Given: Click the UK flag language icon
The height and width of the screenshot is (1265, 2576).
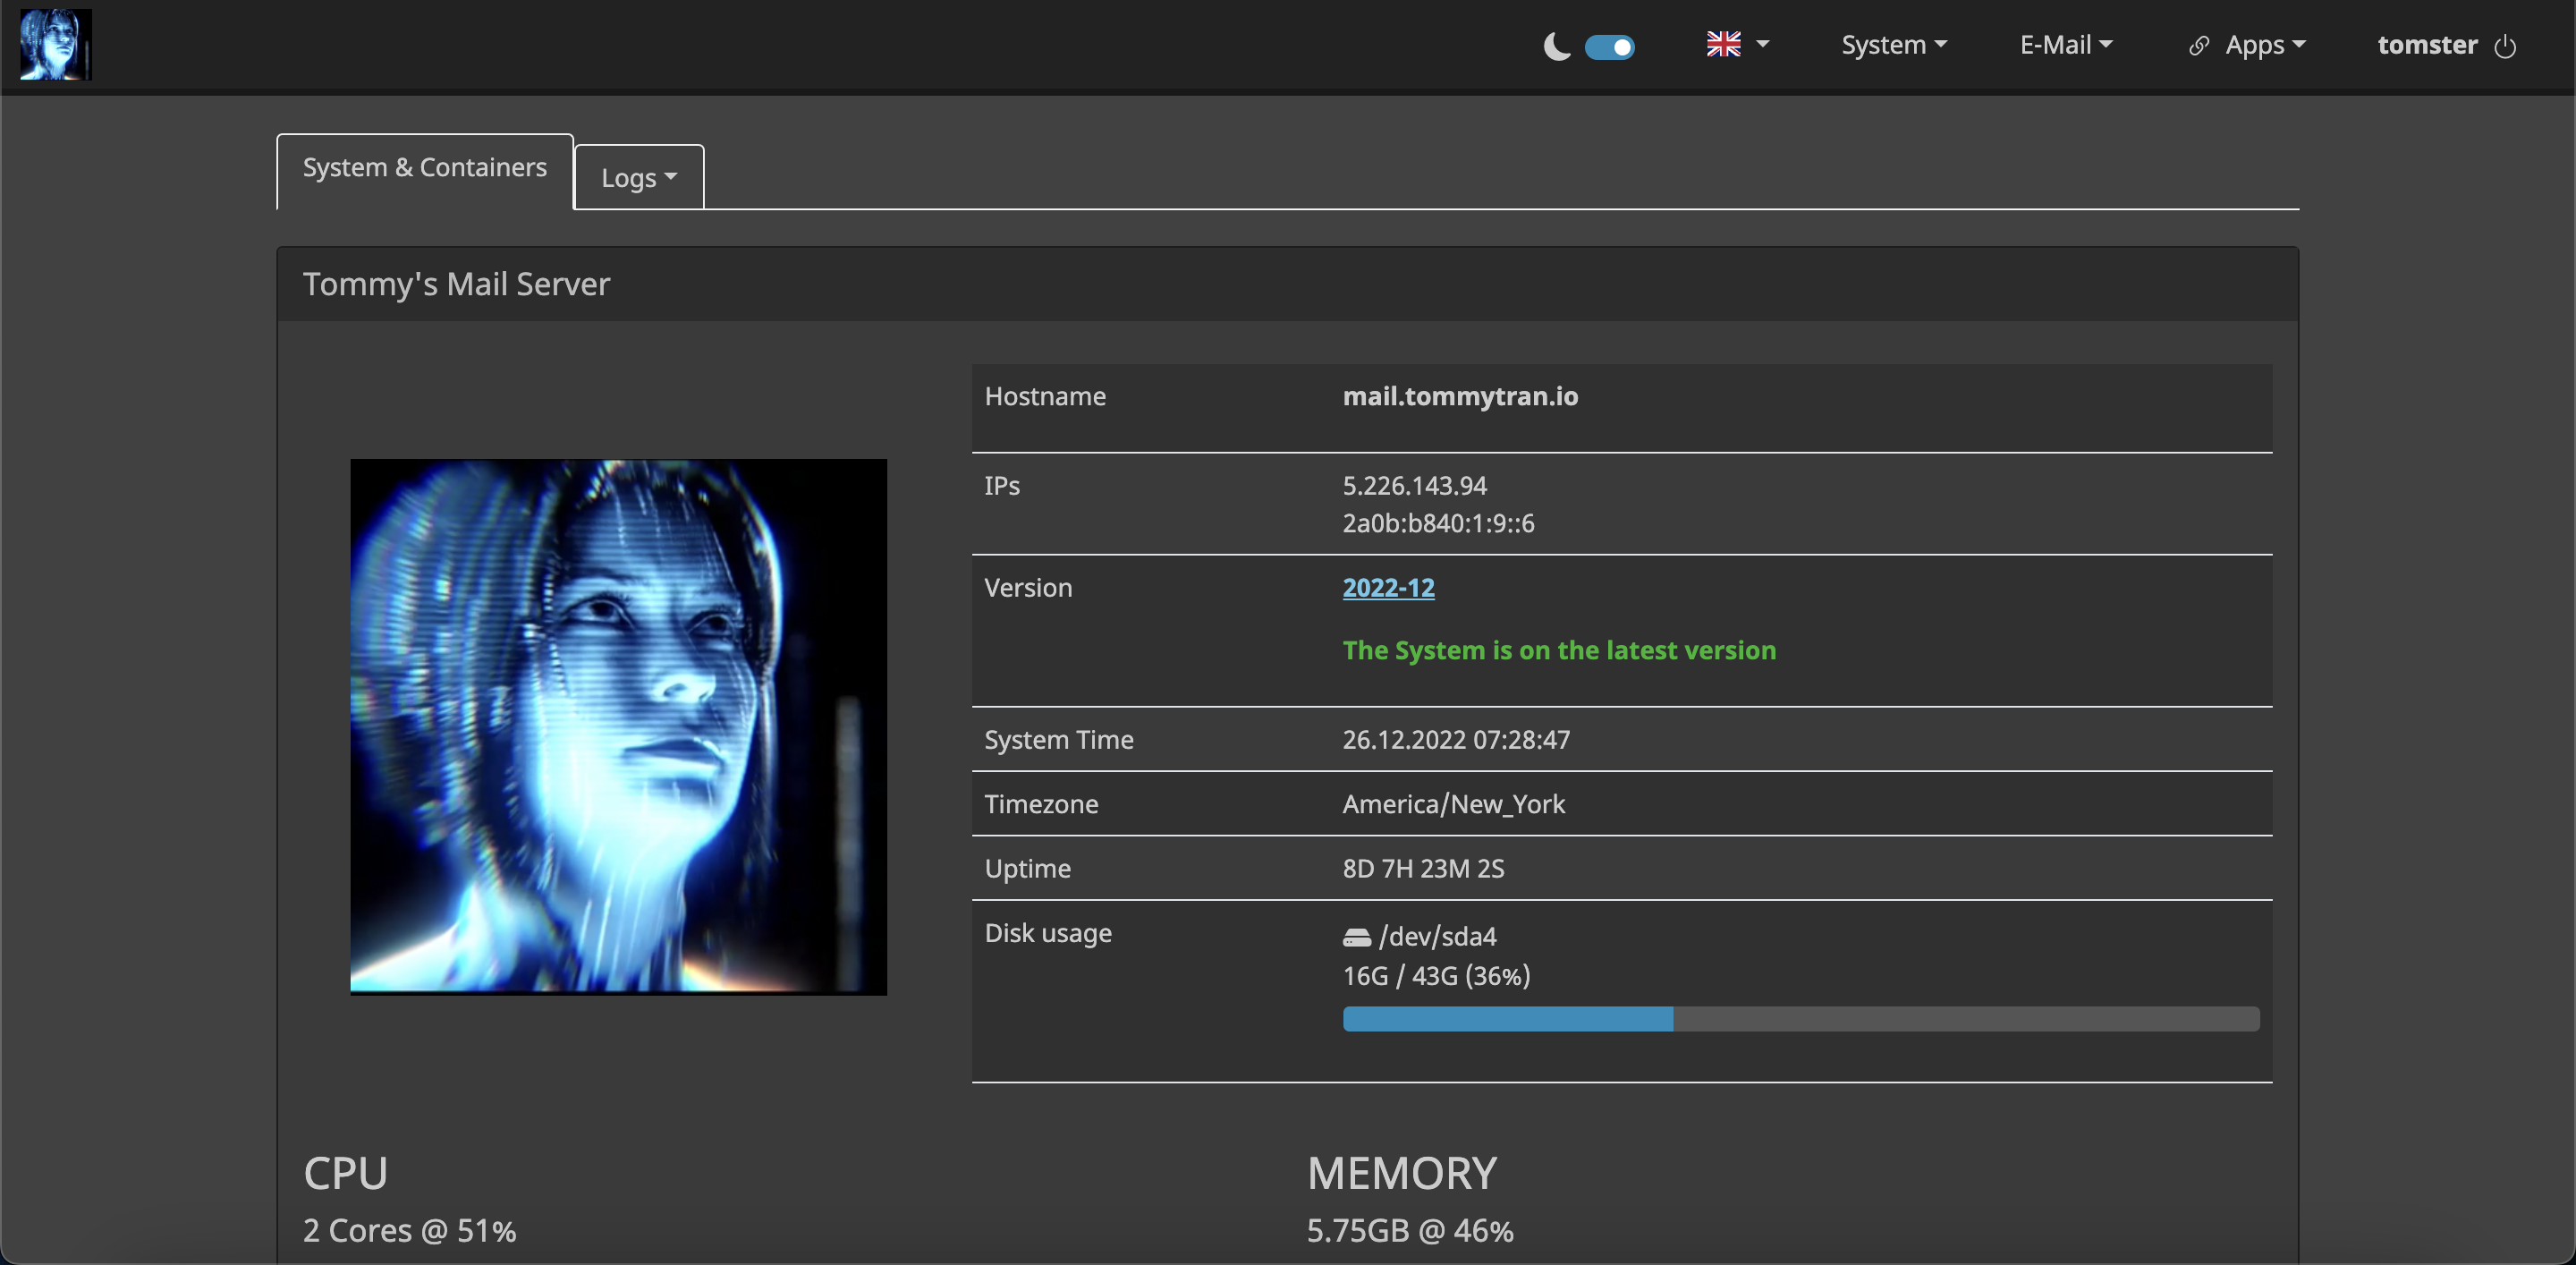Looking at the screenshot, I should 1723,44.
